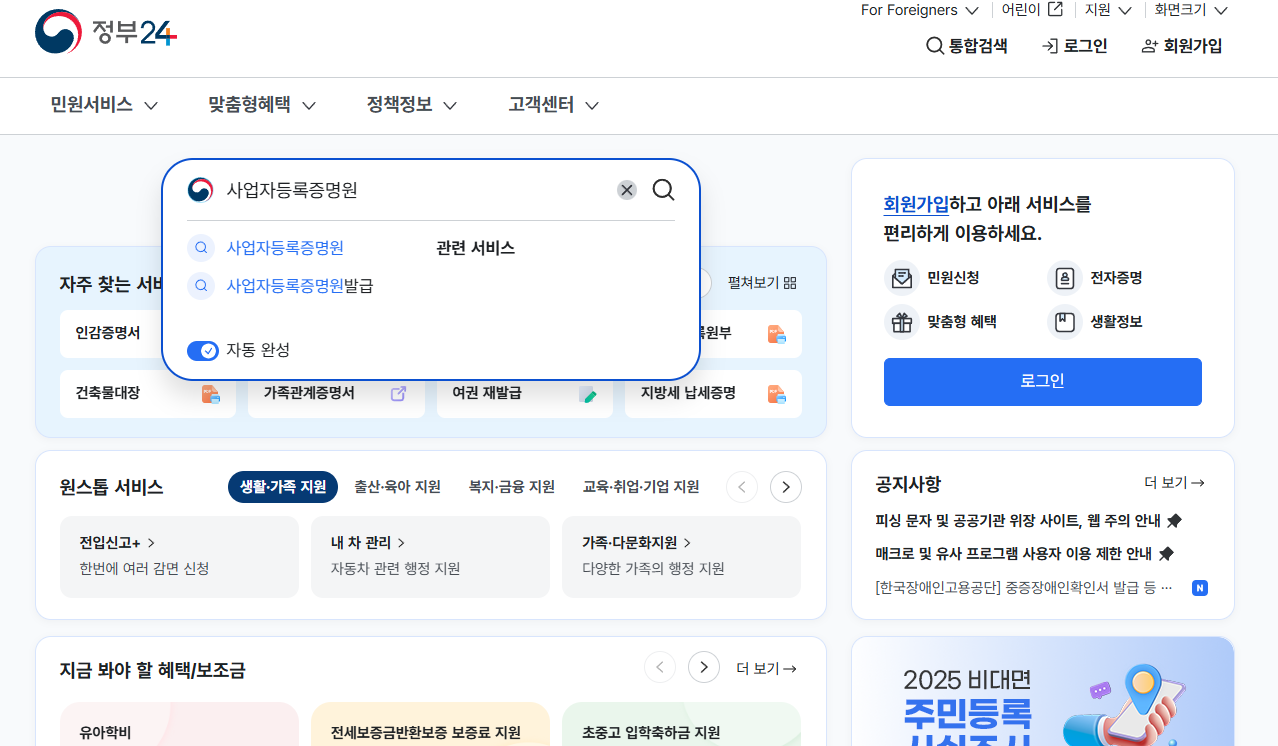Click the search magnifier icon in search box
This screenshot has width=1278, height=746.
coord(664,190)
